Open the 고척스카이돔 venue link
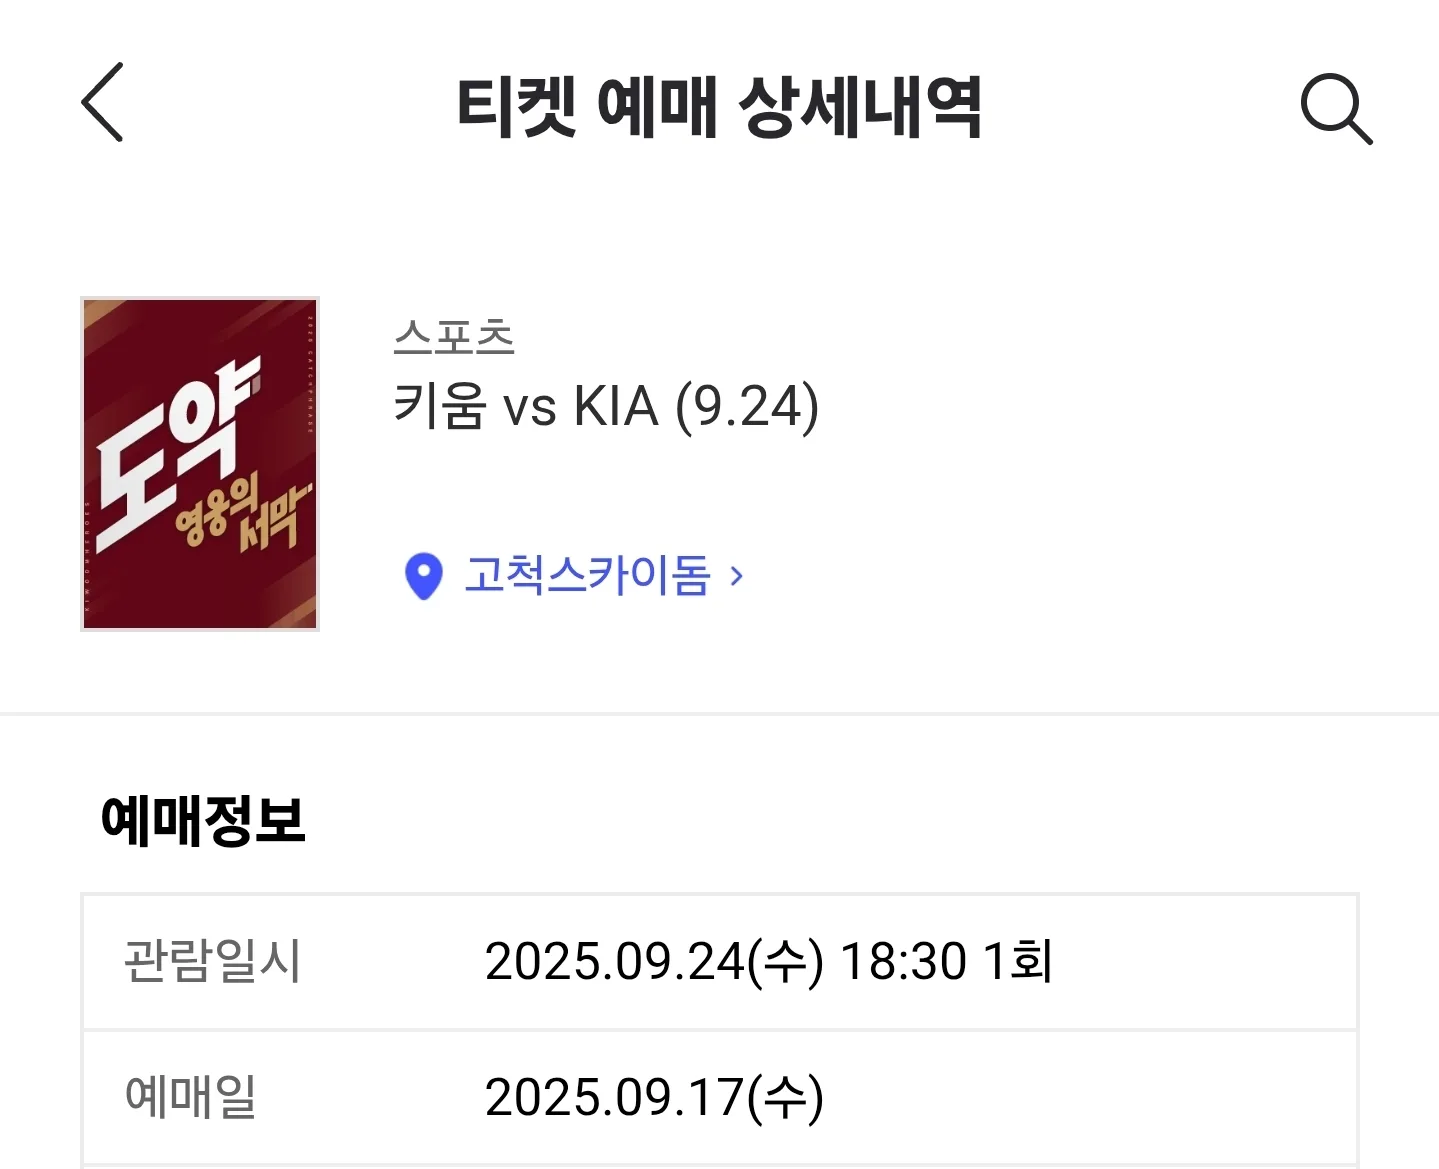This screenshot has height=1169, width=1439. click(x=587, y=576)
